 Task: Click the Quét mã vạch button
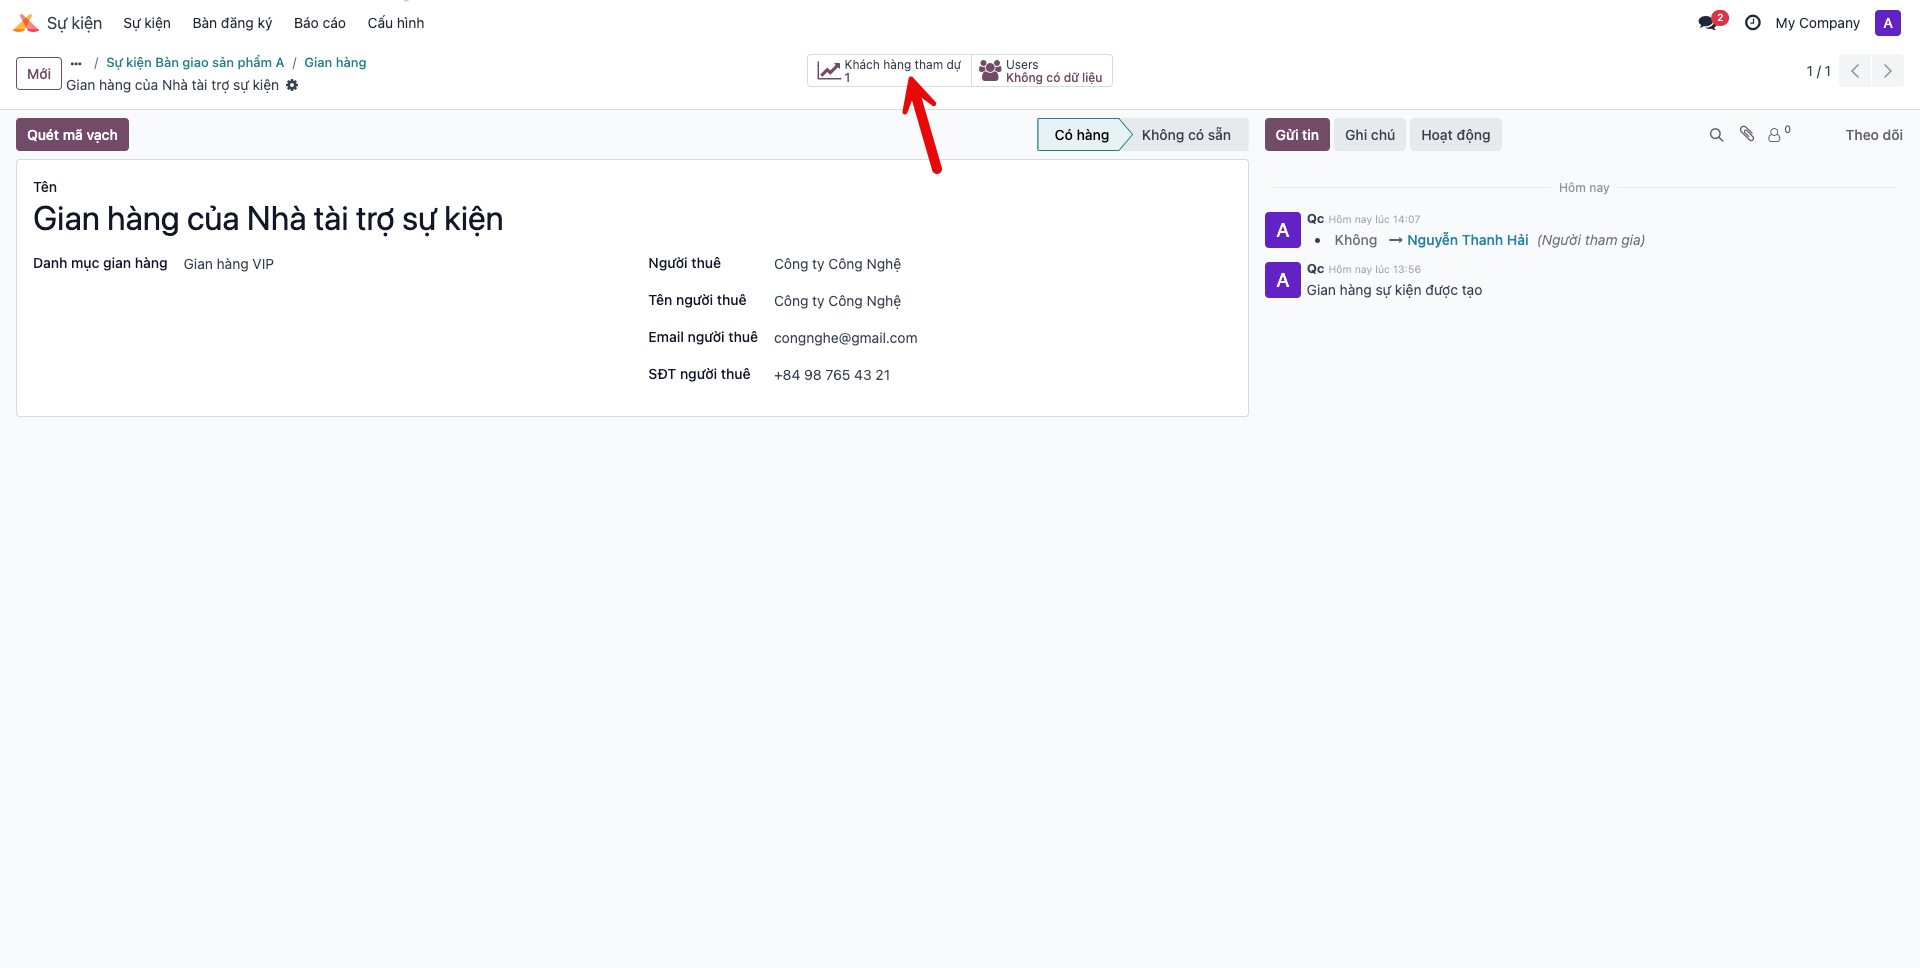pos(72,135)
